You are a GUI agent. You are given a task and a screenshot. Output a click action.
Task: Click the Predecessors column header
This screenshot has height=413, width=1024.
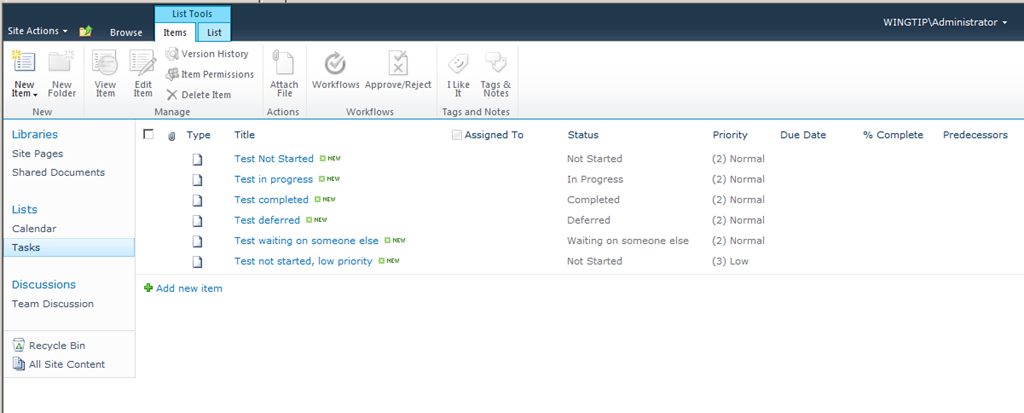[975, 135]
